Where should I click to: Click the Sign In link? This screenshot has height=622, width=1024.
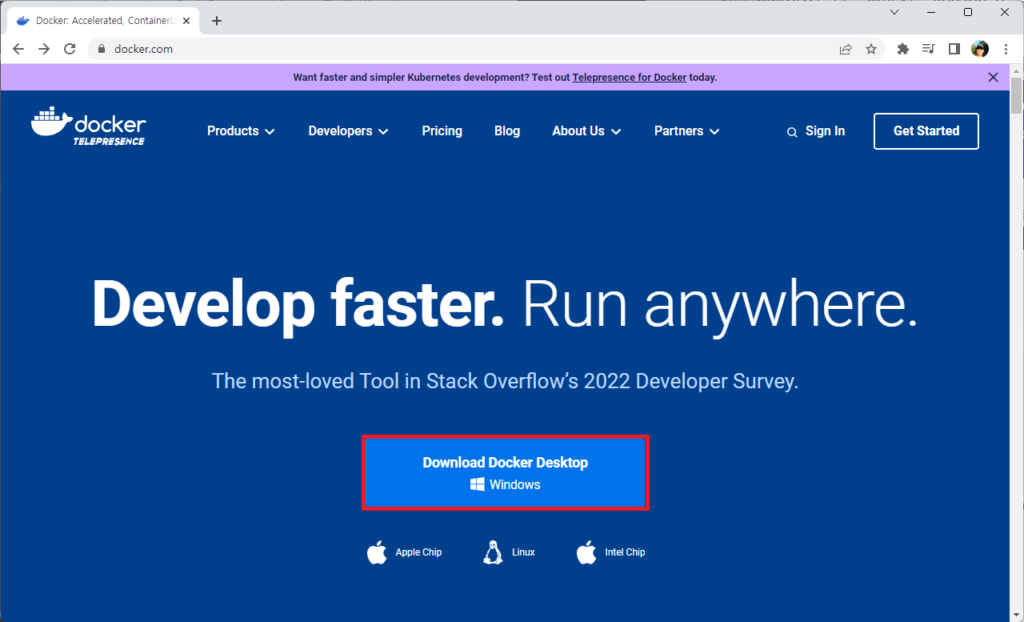pyautogui.click(x=825, y=131)
